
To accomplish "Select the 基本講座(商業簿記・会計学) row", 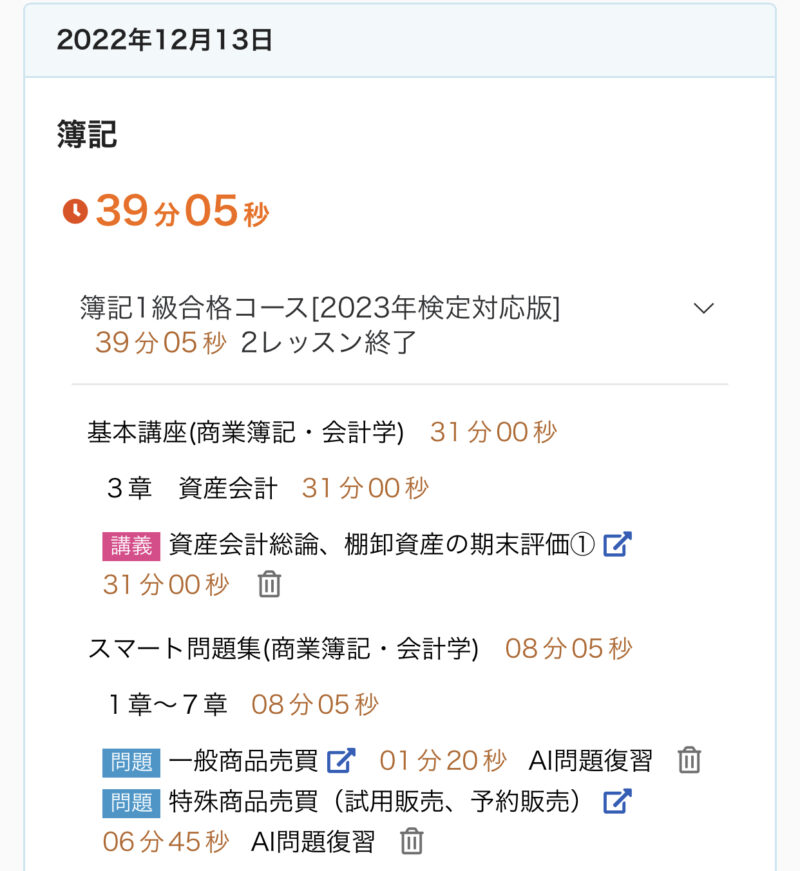I will coord(246,432).
